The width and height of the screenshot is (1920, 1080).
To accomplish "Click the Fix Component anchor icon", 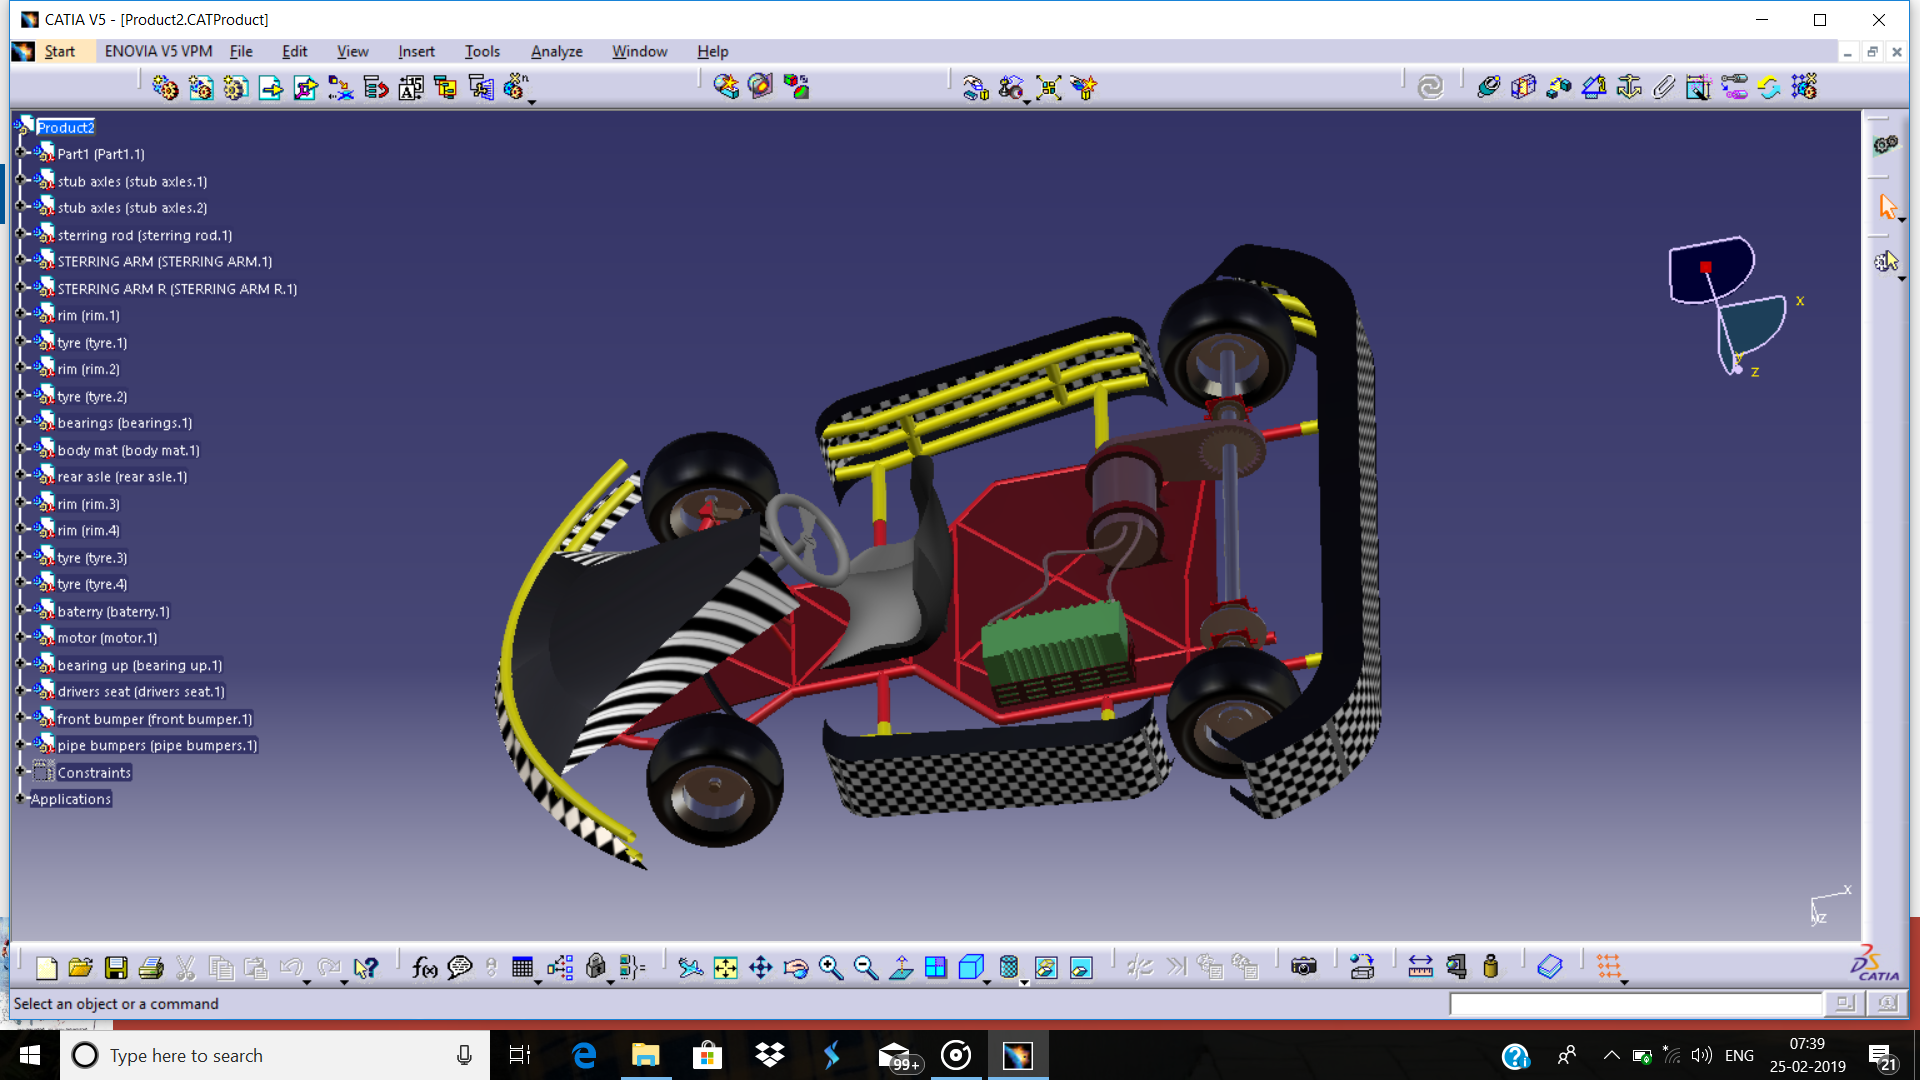I will point(1629,88).
